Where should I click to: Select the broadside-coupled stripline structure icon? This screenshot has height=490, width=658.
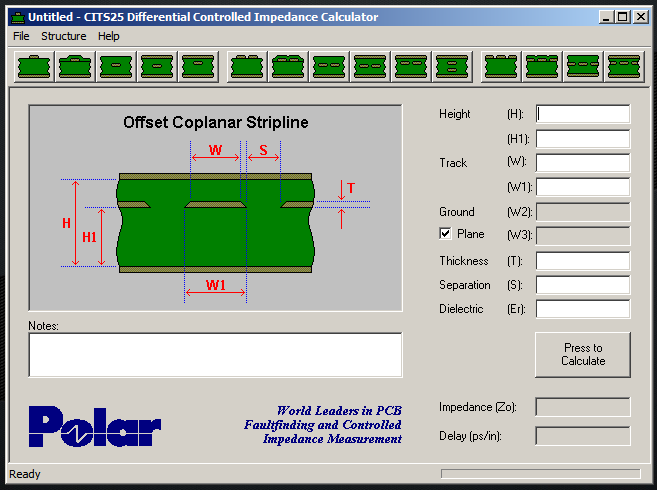click(452, 66)
